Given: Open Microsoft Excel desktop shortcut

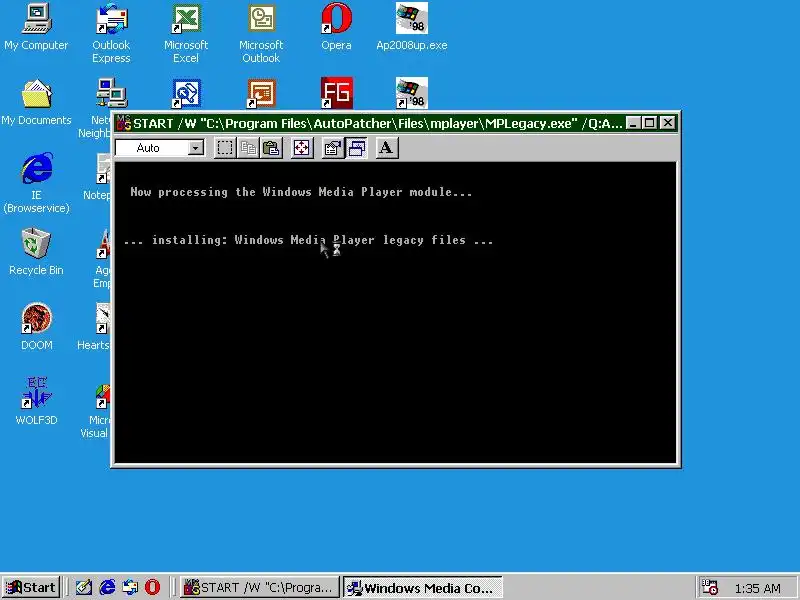Looking at the screenshot, I should [186, 34].
